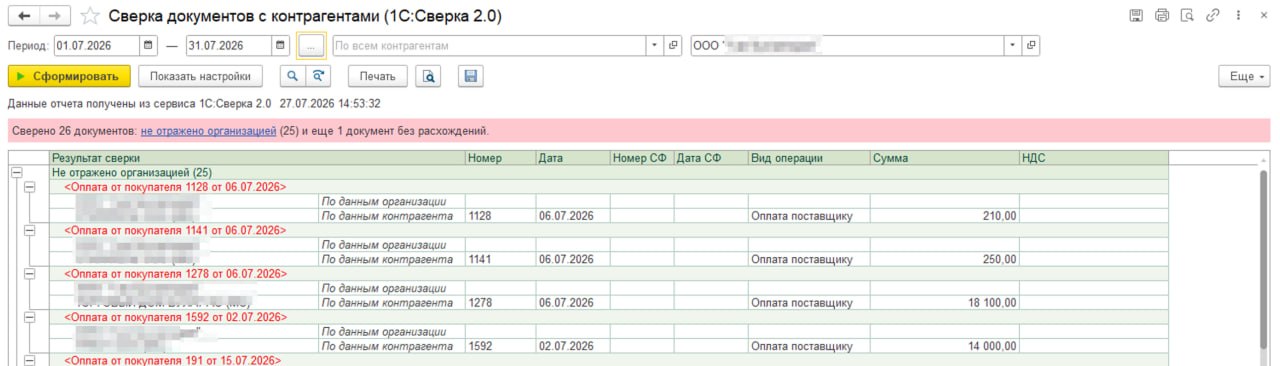This screenshot has width=1280, height=366.
Task: Click the 'Номер СФ' column header
Action: 641,158
